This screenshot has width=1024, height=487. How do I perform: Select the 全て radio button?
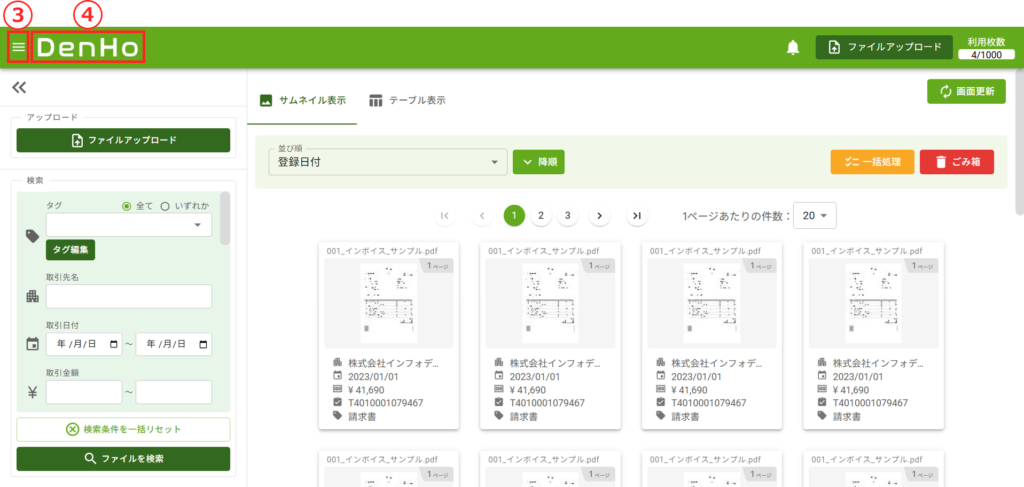[x=127, y=206]
